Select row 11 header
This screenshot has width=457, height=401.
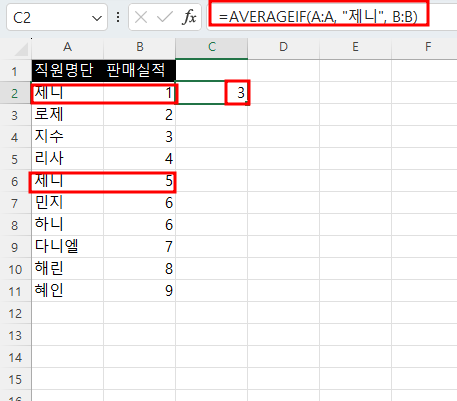click(15, 291)
